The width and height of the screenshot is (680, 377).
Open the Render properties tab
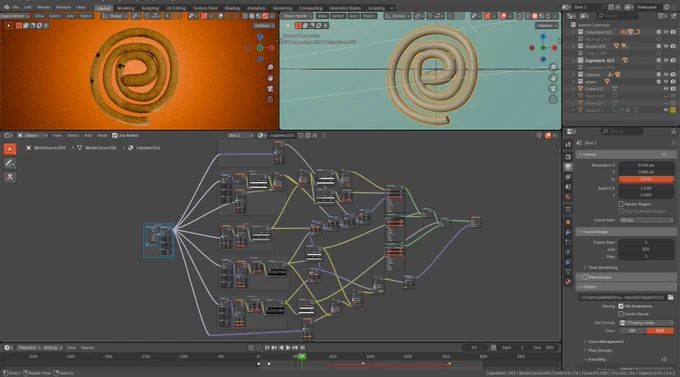coord(568,157)
